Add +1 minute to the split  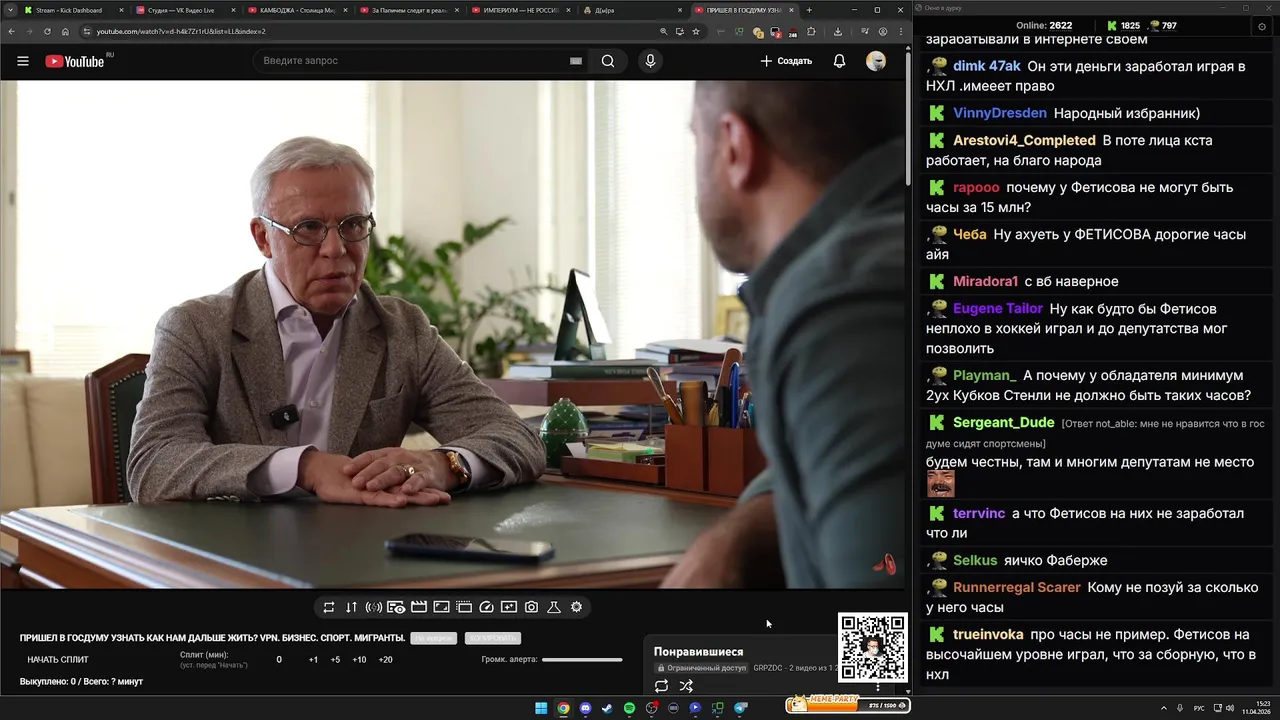[x=313, y=660]
